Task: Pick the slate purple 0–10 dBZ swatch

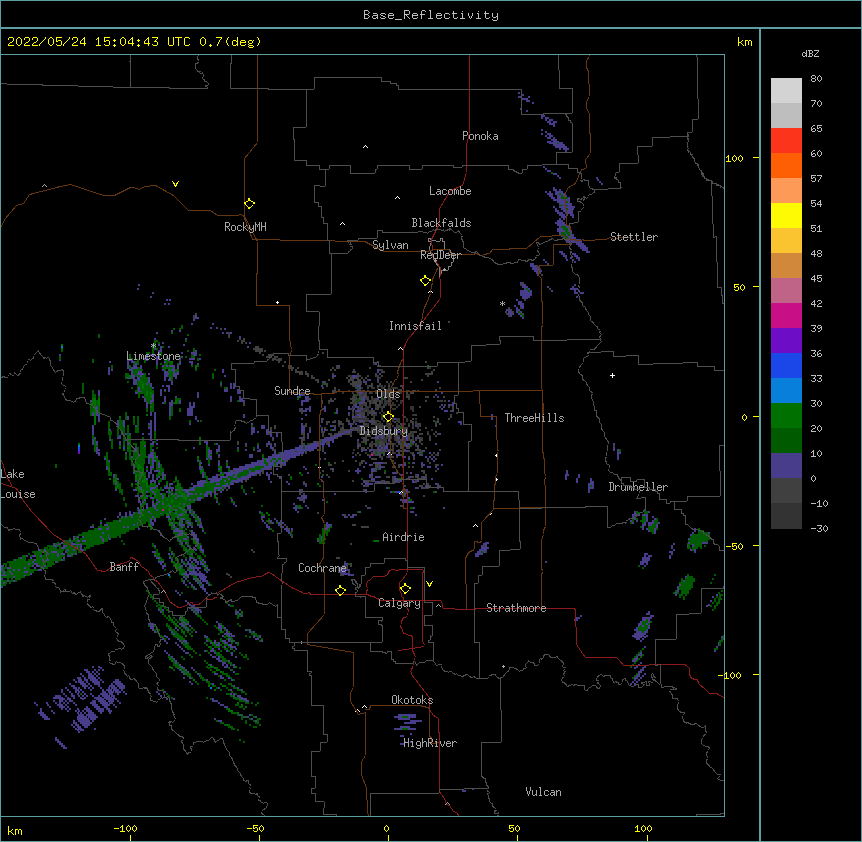Action: point(786,466)
